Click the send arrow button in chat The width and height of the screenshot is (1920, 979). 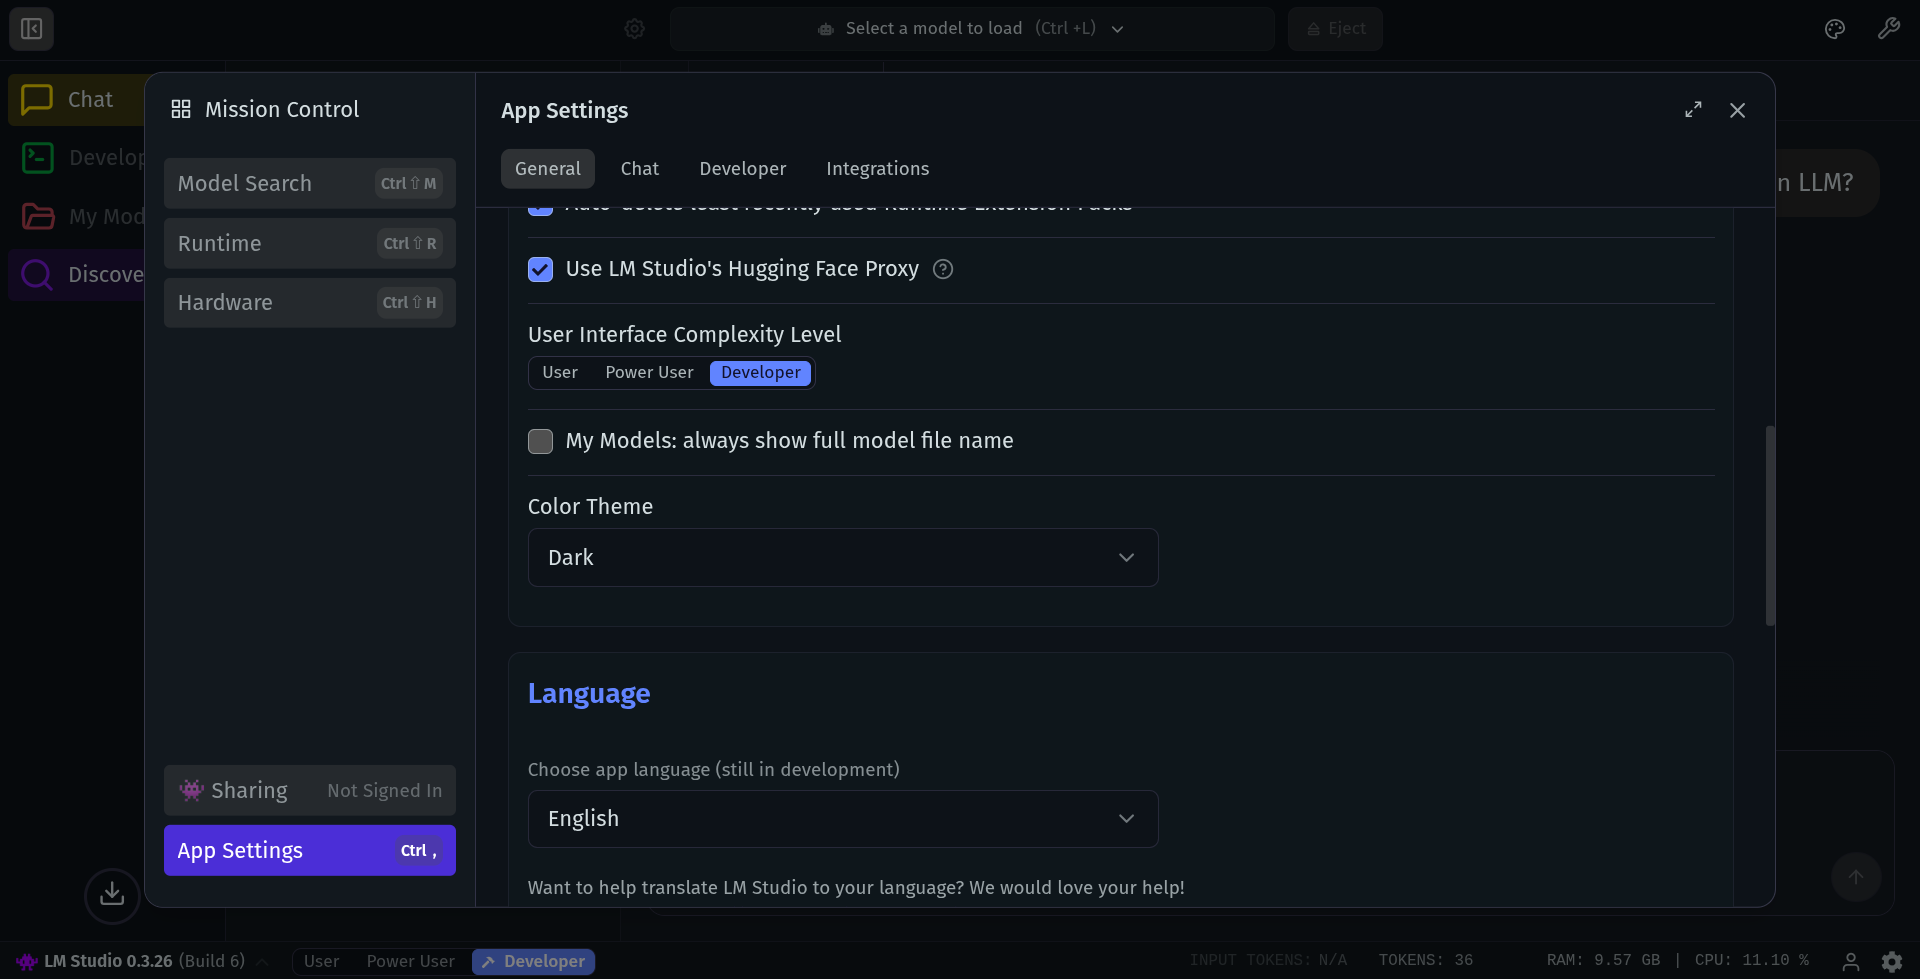[1856, 877]
